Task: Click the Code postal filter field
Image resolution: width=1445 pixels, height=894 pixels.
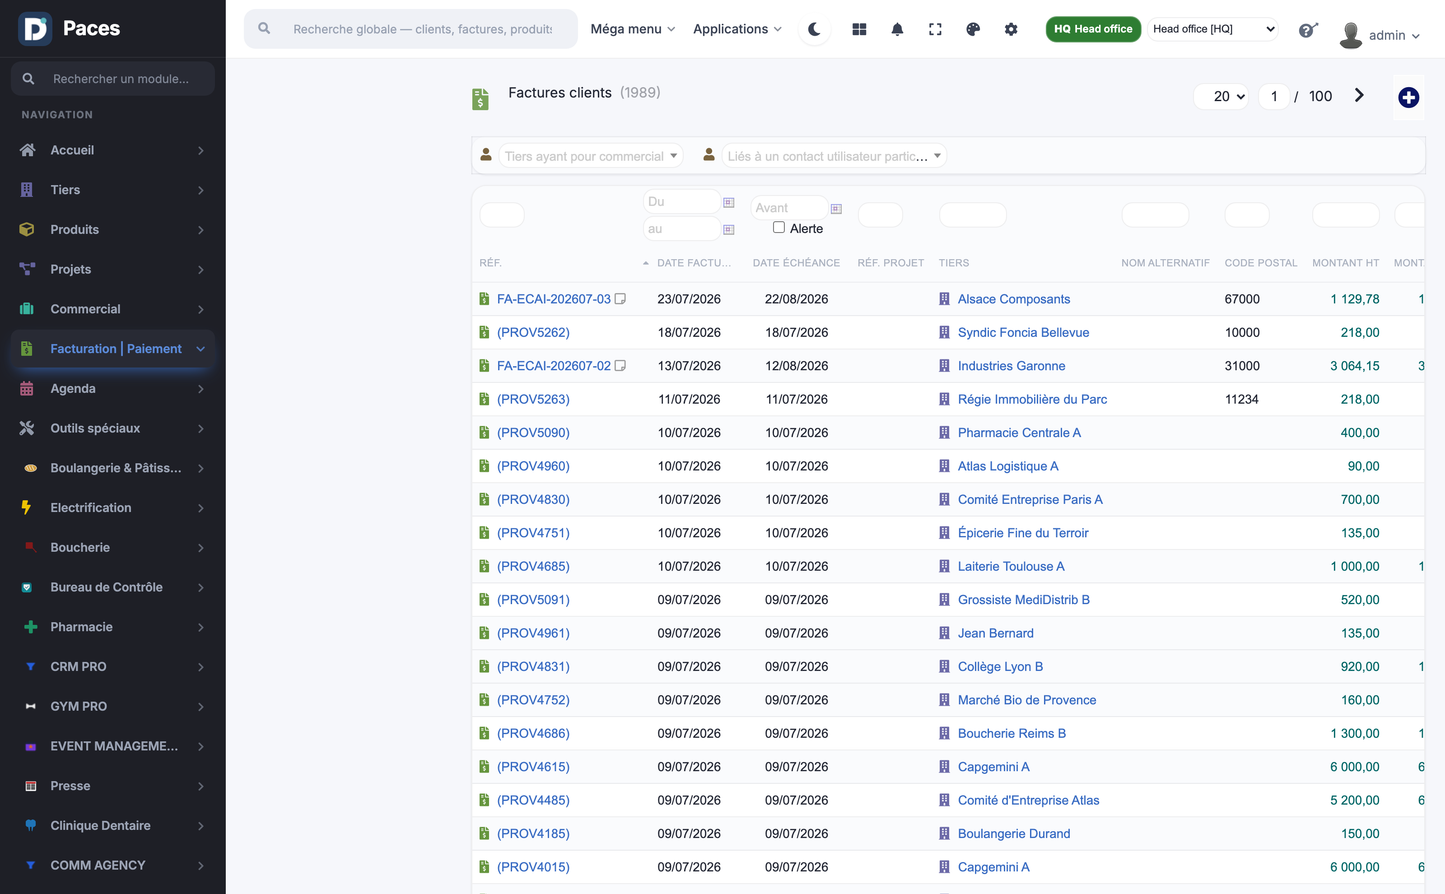Action: click(x=1247, y=215)
